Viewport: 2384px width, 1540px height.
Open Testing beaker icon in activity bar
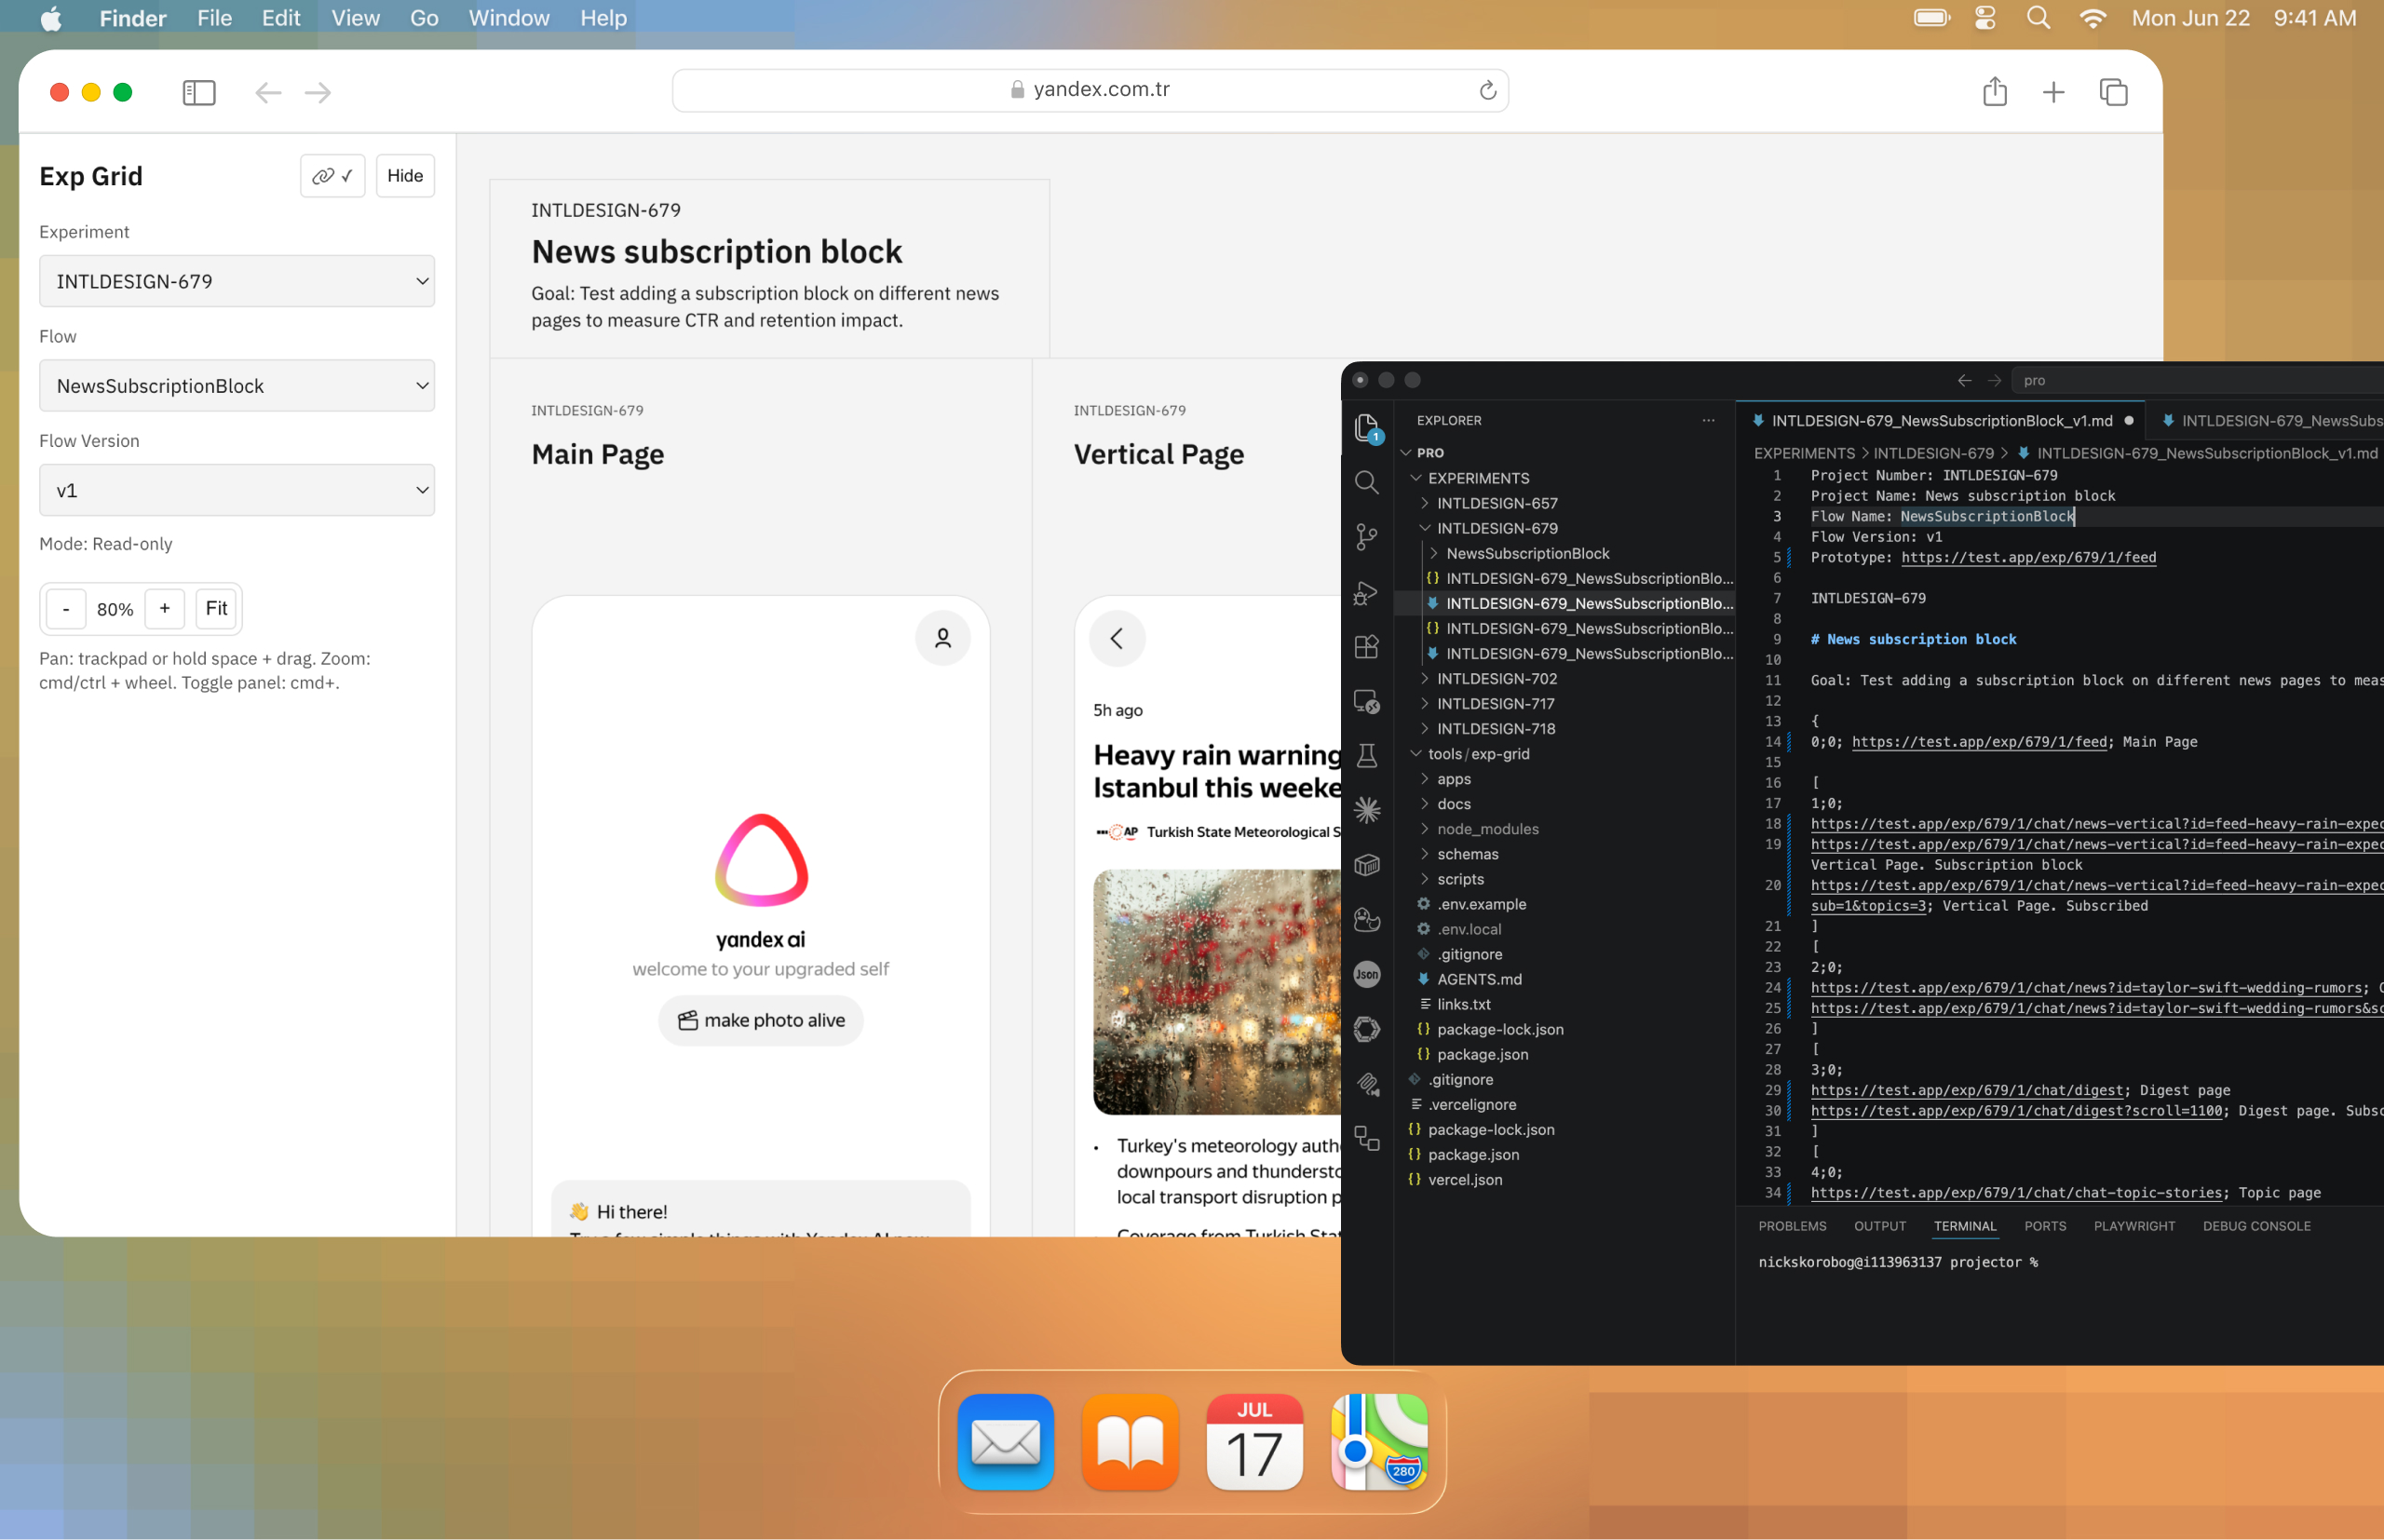point(1366,755)
